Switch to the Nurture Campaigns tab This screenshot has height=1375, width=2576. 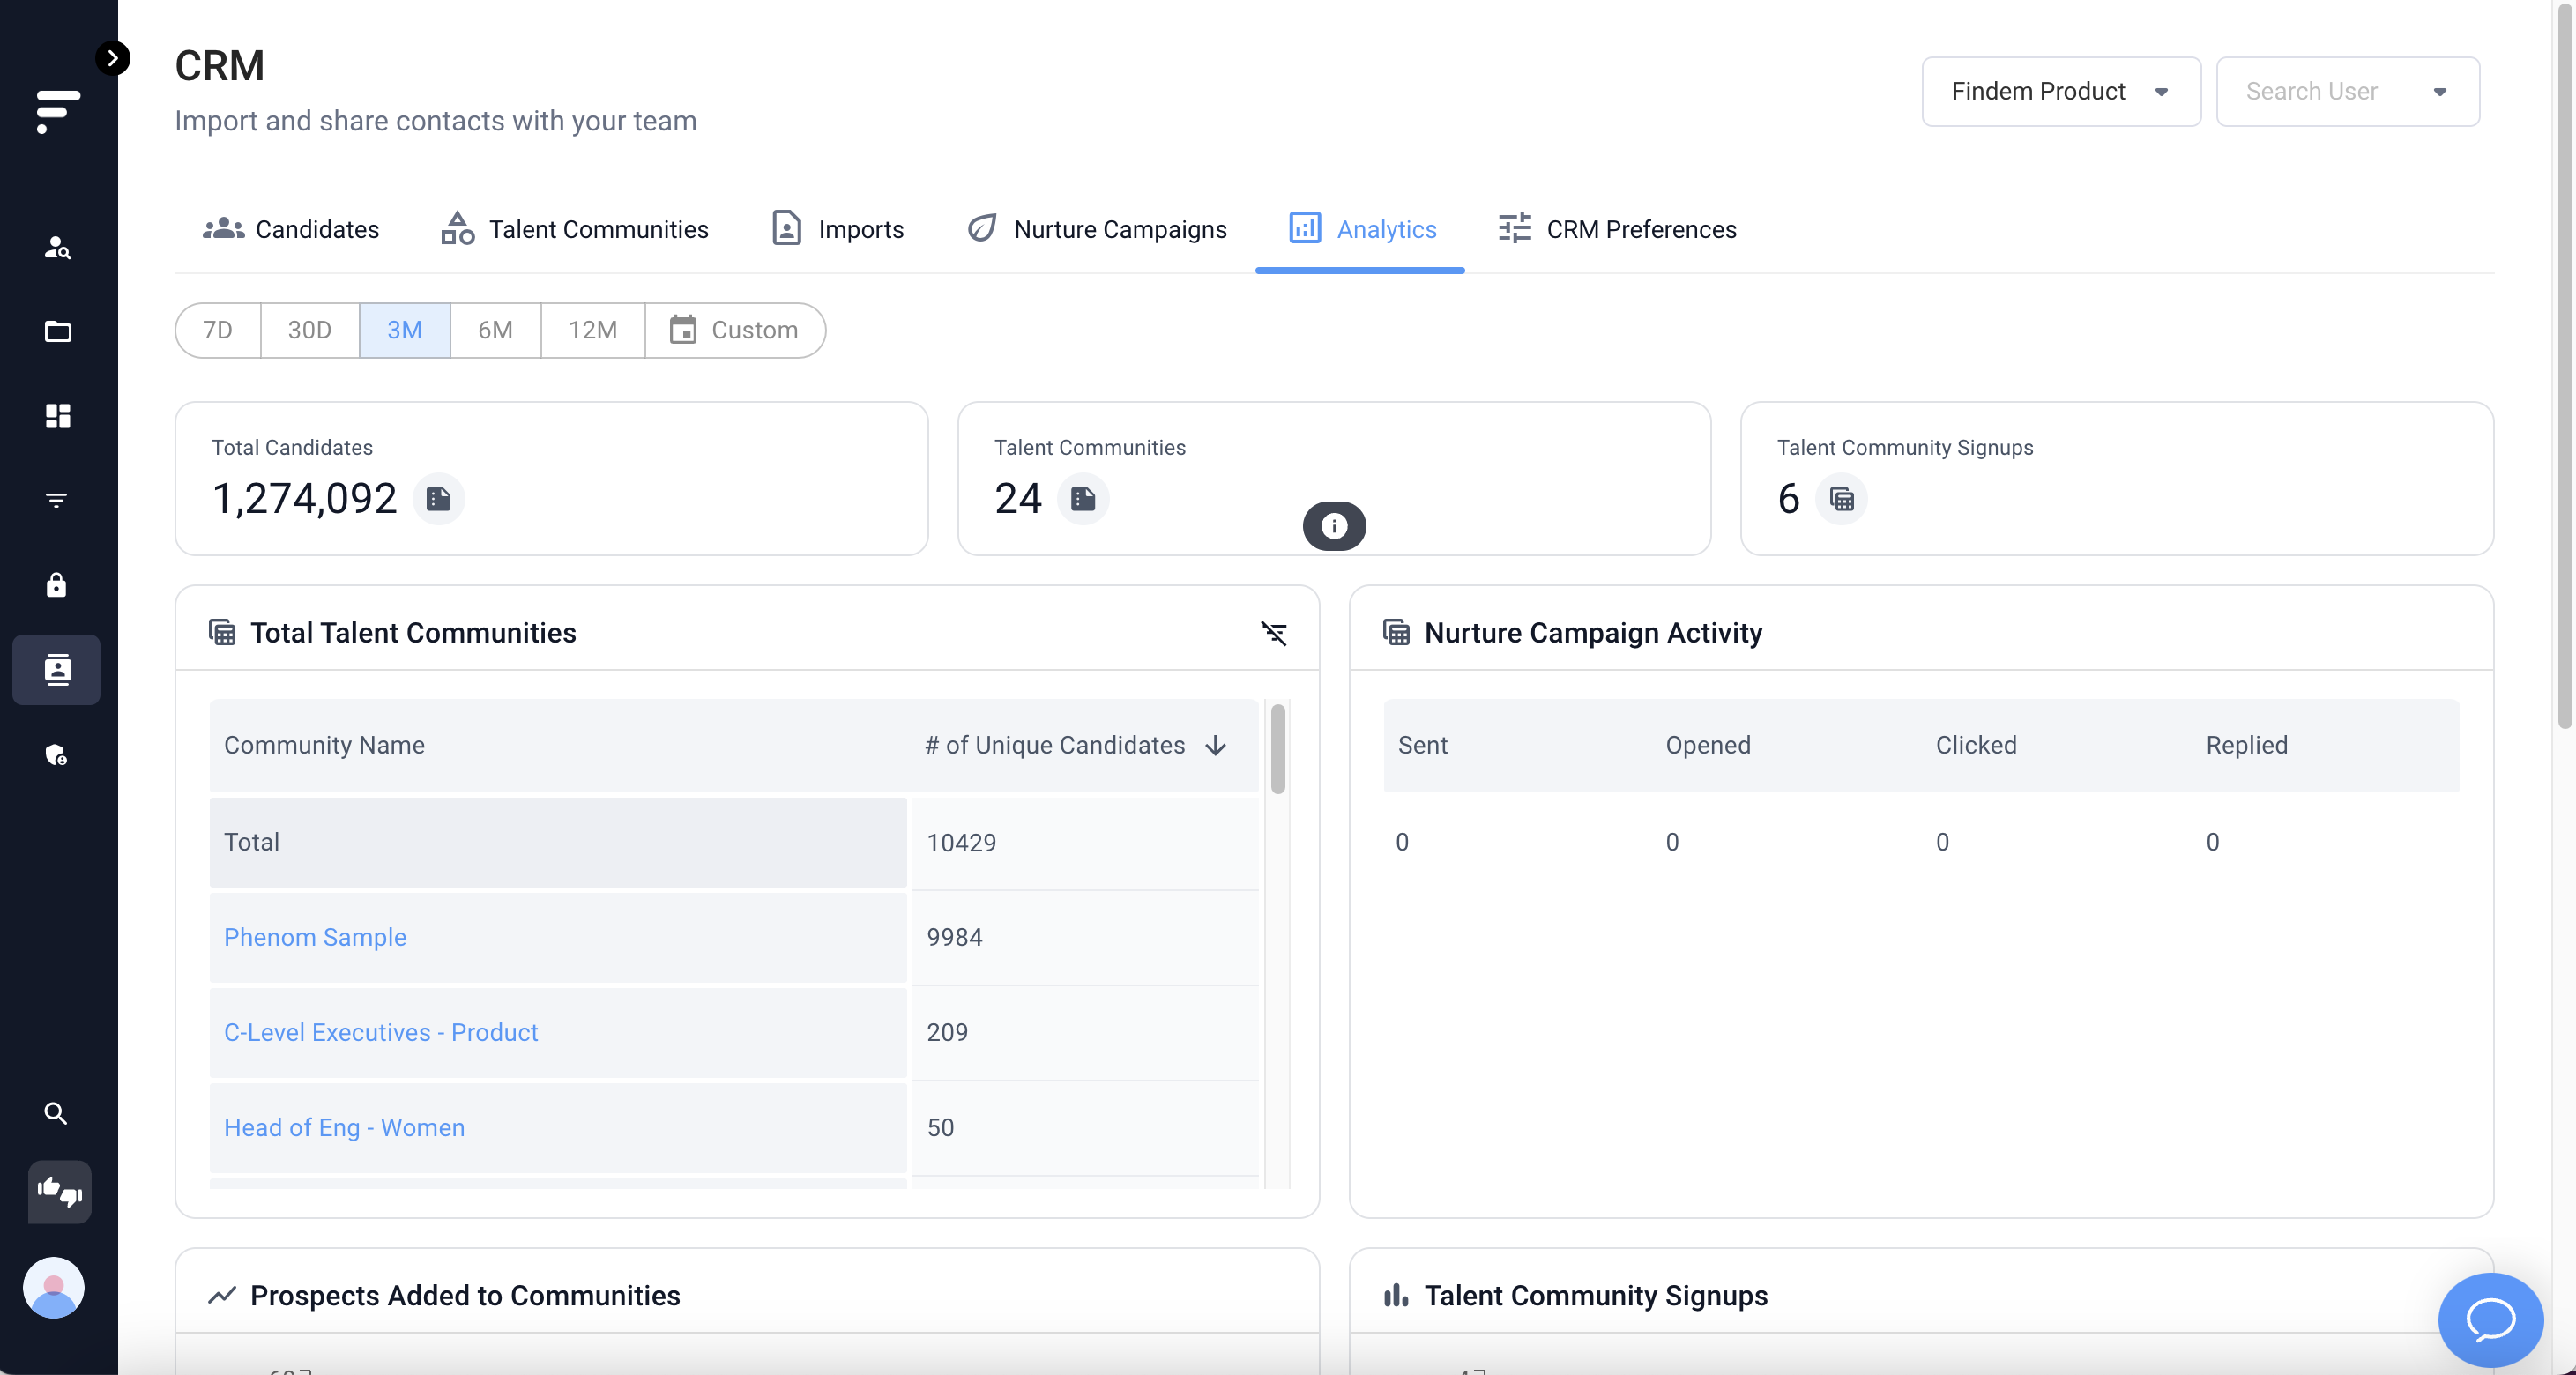[x=1096, y=229]
